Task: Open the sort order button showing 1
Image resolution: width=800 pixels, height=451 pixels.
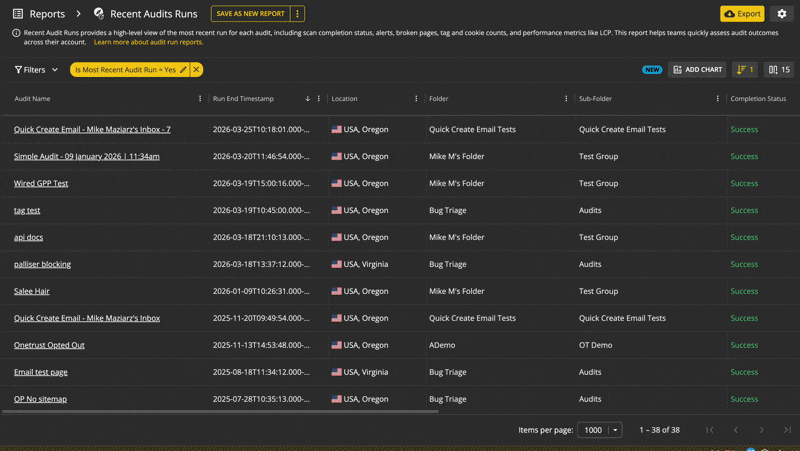Action: (x=745, y=70)
